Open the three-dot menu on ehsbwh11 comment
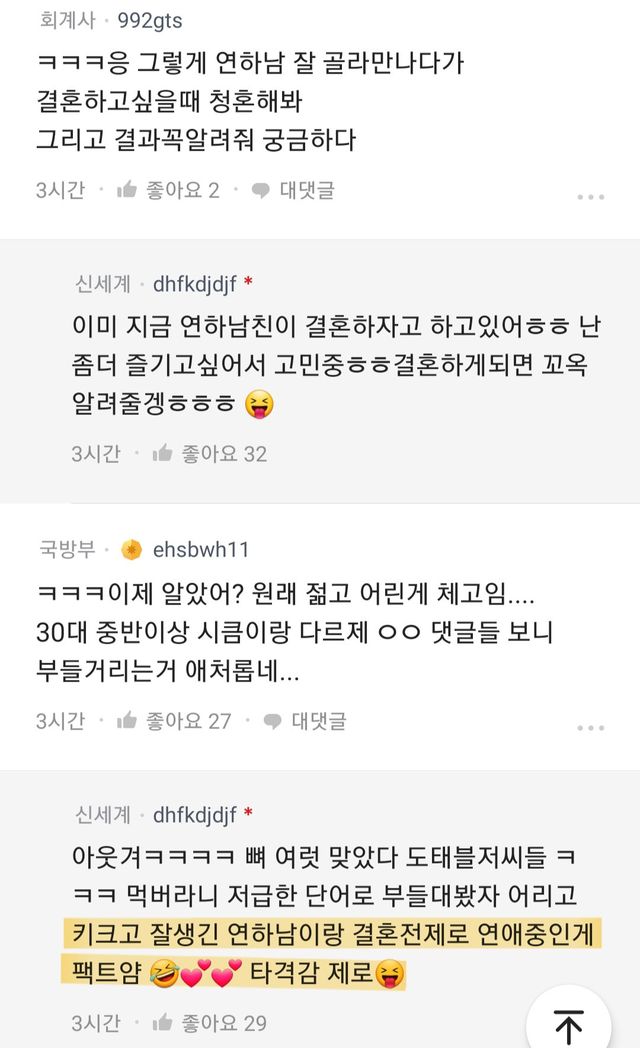This screenshot has width=640, height=1048. click(591, 727)
